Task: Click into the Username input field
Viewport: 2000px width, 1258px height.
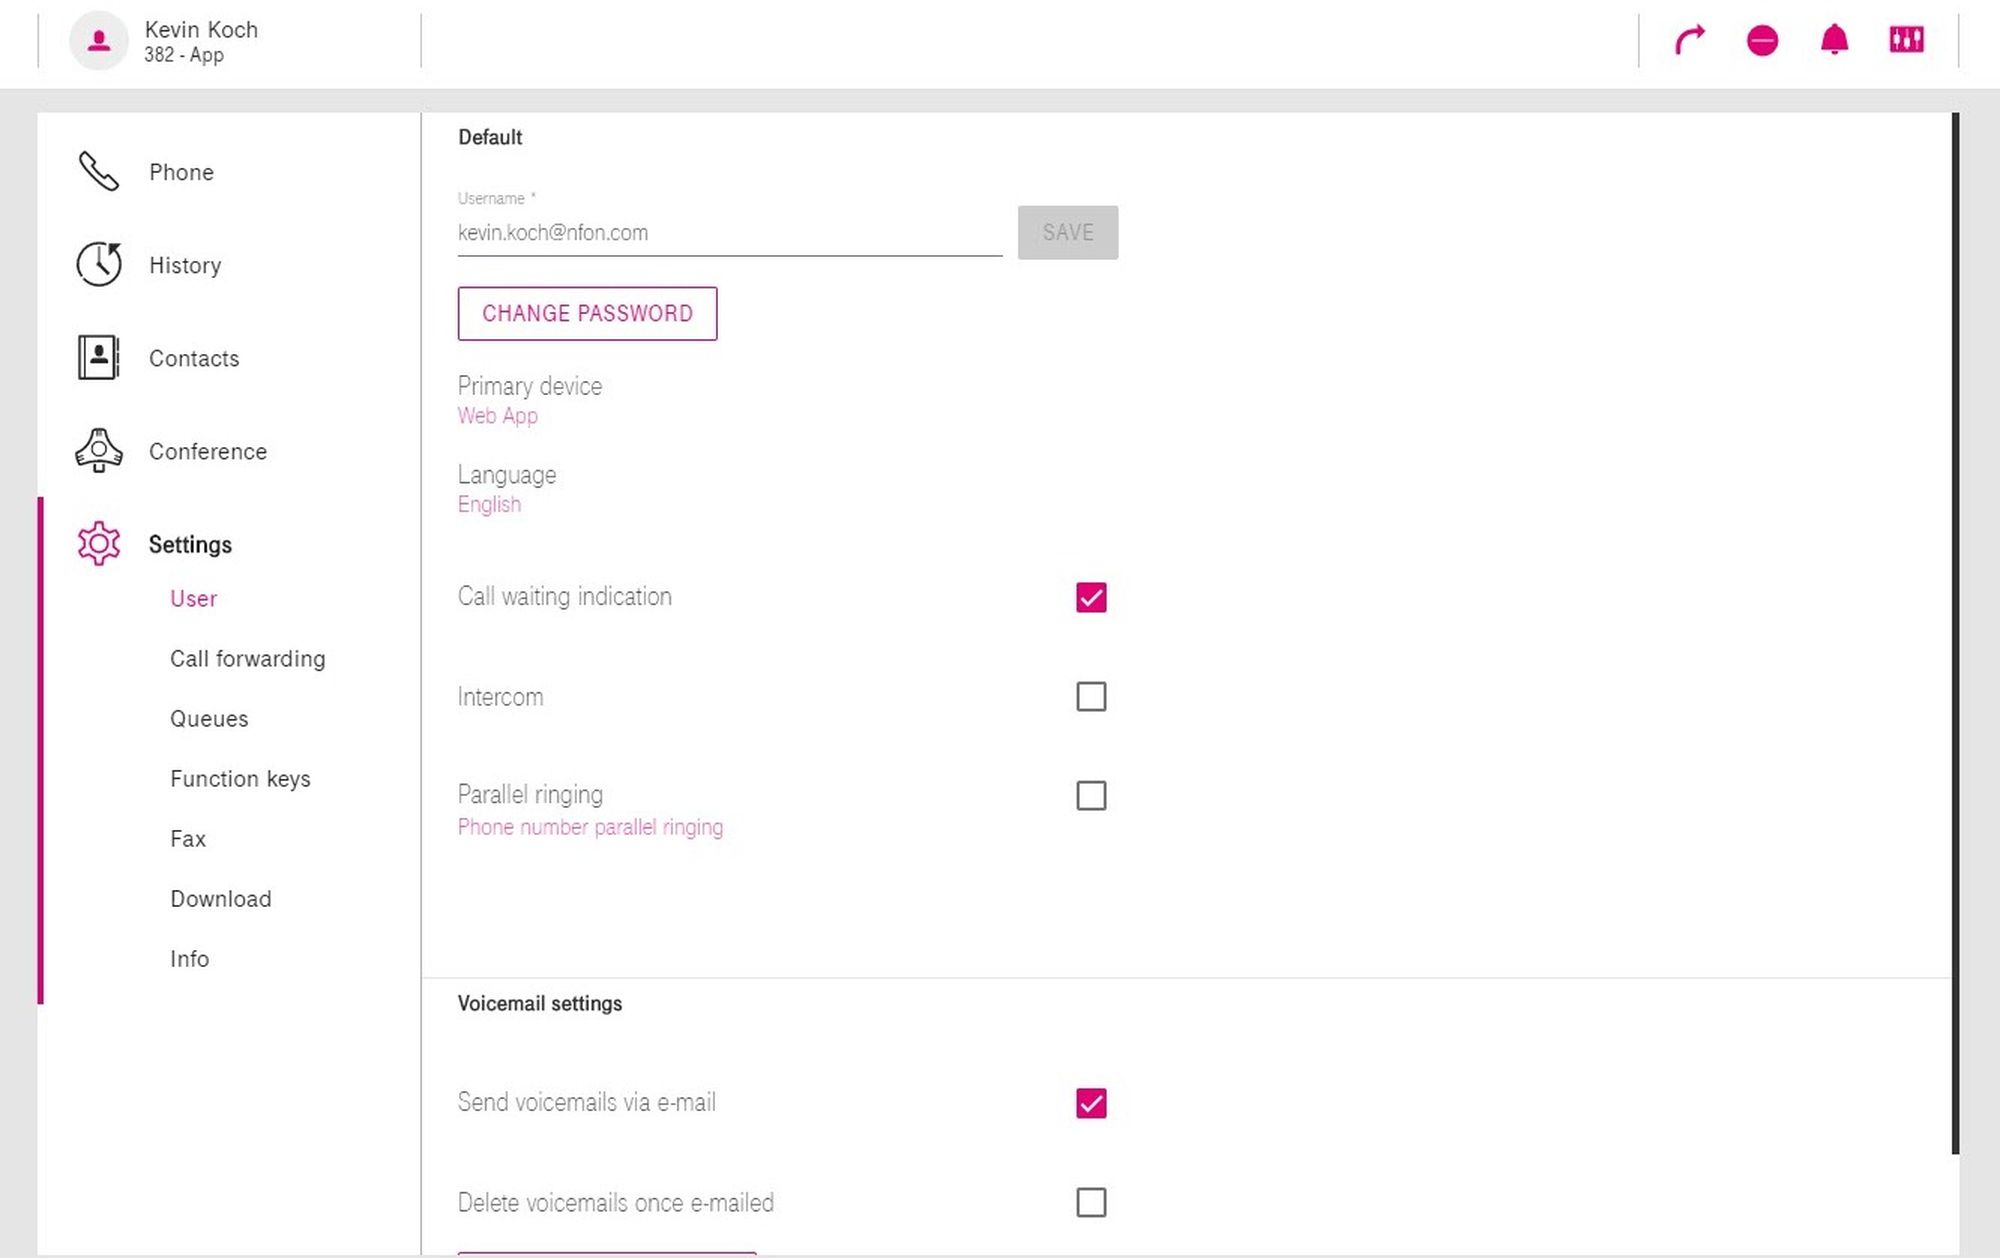Action: coord(729,233)
